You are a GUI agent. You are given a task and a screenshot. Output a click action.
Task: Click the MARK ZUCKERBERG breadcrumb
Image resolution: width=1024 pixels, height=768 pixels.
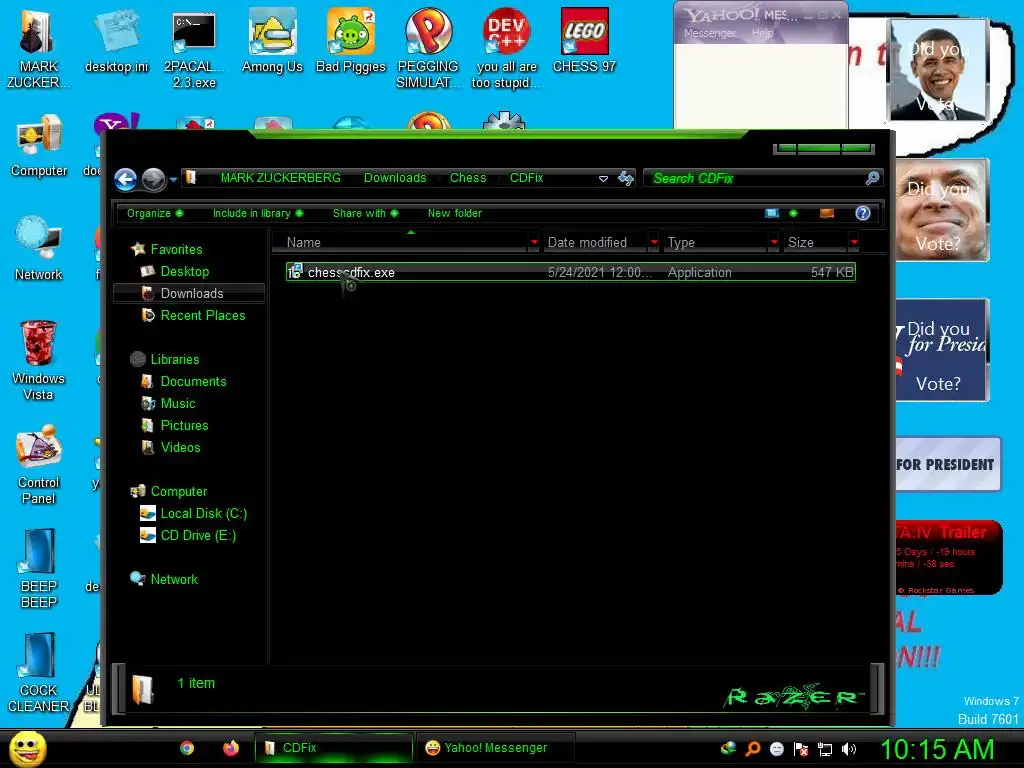coord(280,178)
